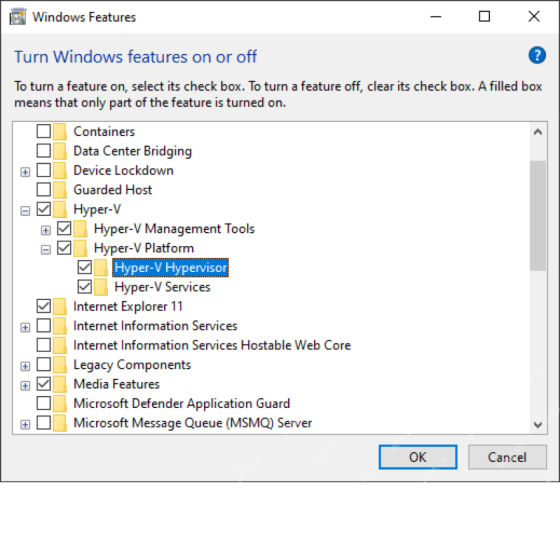Check the Device Lockdown checkbox

[x=44, y=170]
